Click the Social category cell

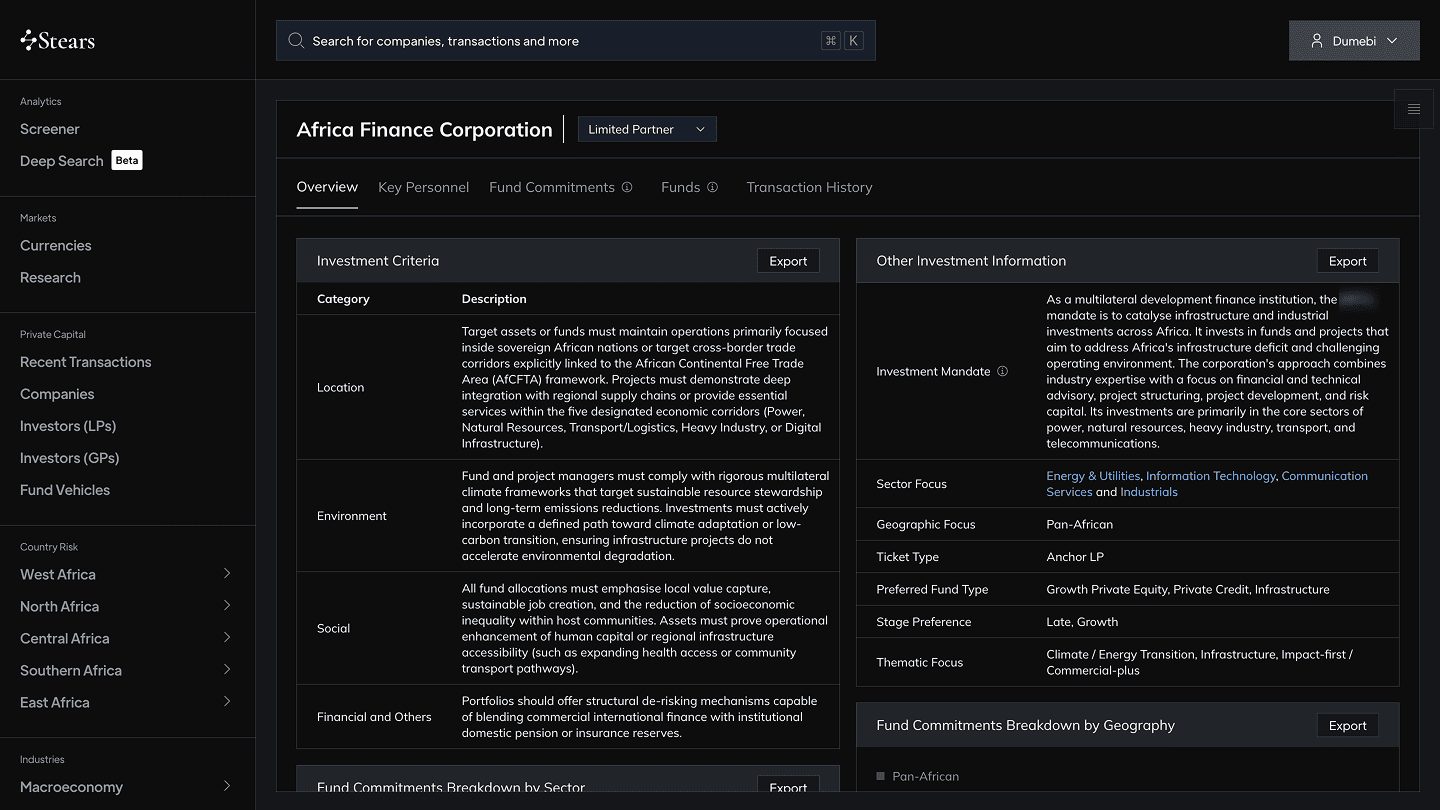point(333,628)
